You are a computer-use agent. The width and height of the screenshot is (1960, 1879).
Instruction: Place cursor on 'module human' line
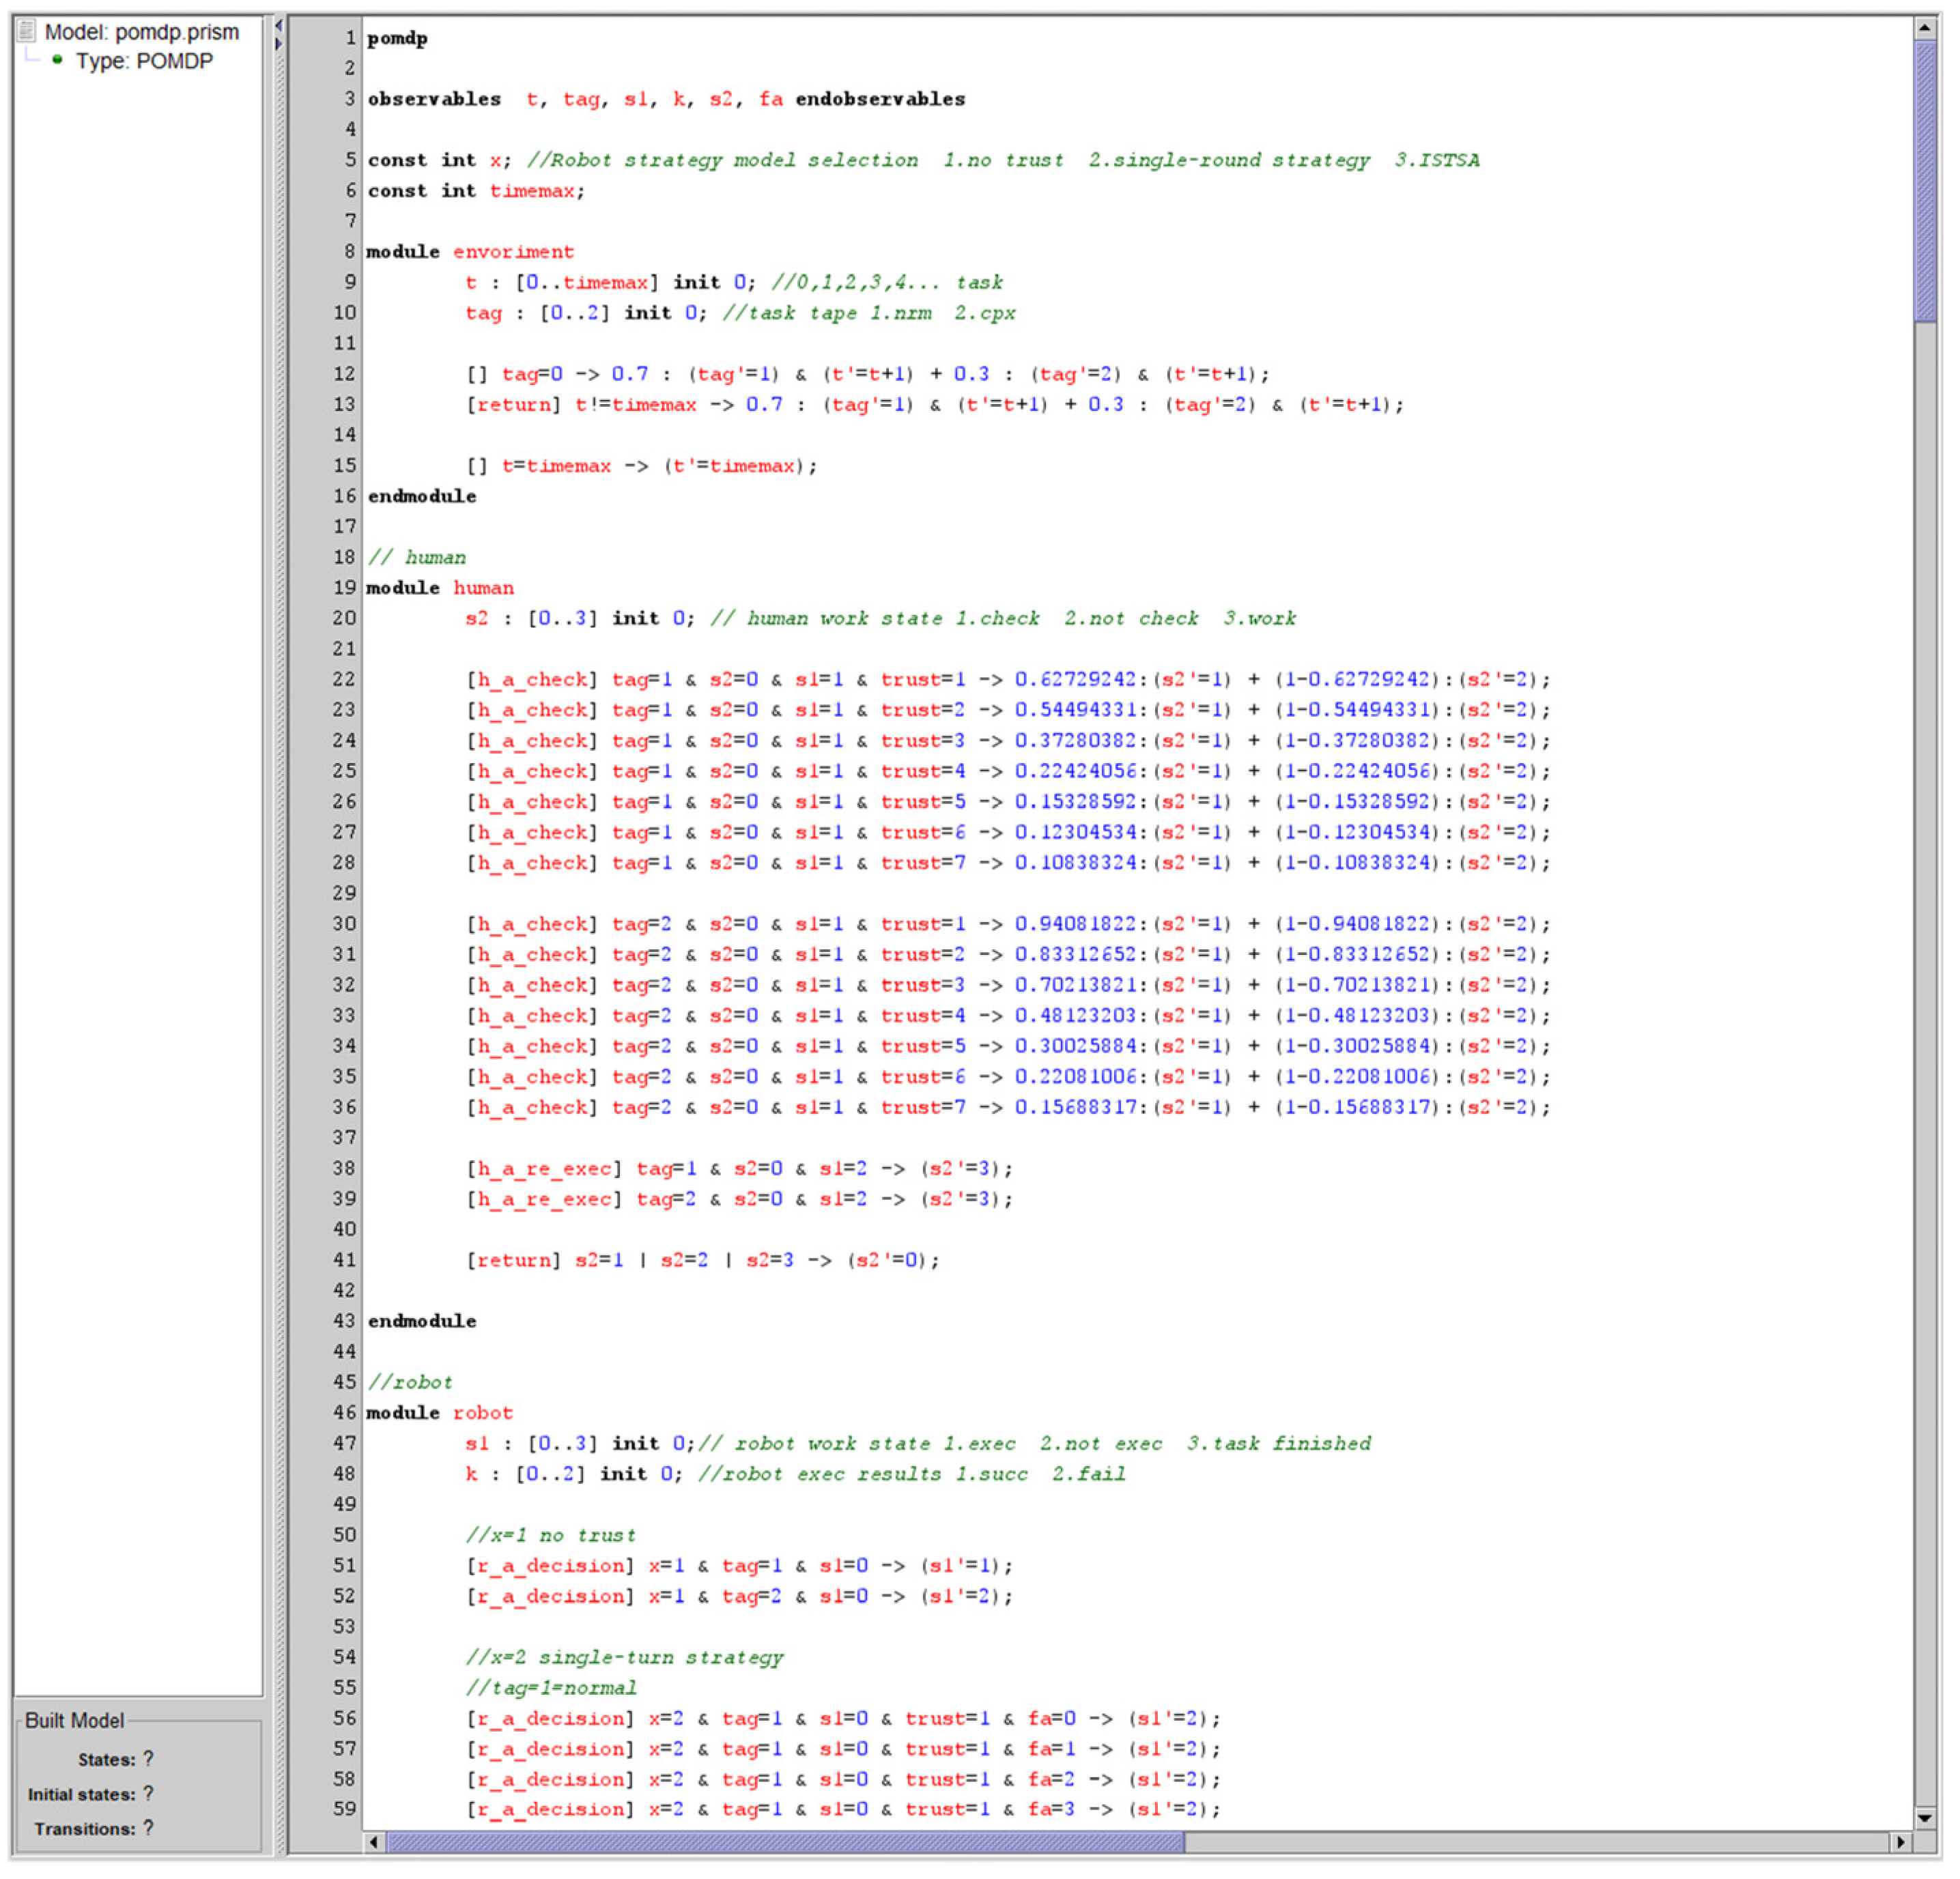440,588
